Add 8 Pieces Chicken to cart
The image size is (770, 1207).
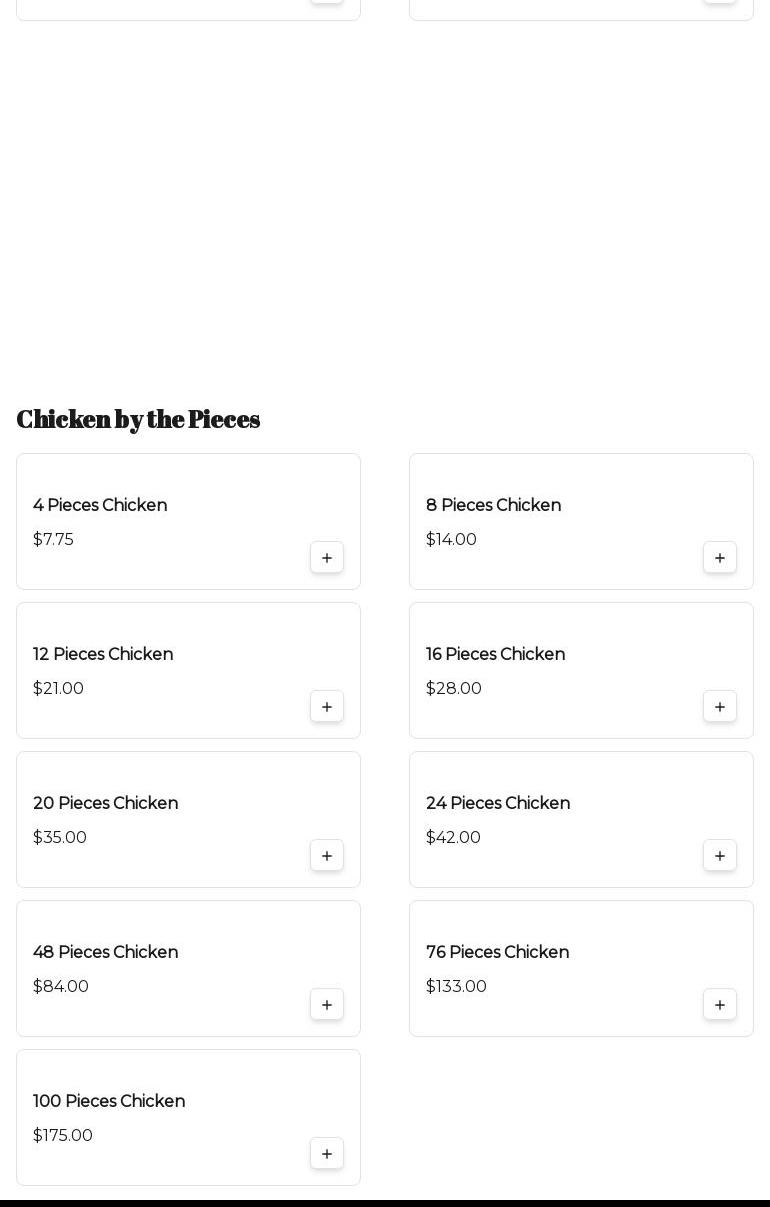click(x=720, y=558)
